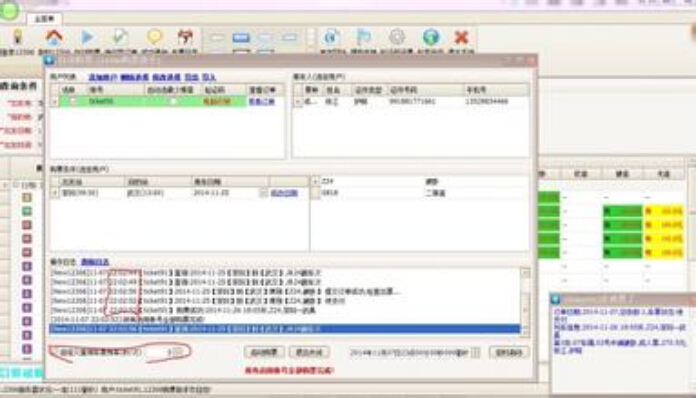Image resolution: width=698 pixels, height=398 pixels.
Task: Toggle the checkbox in the green account row
Action: coord(73,102)
